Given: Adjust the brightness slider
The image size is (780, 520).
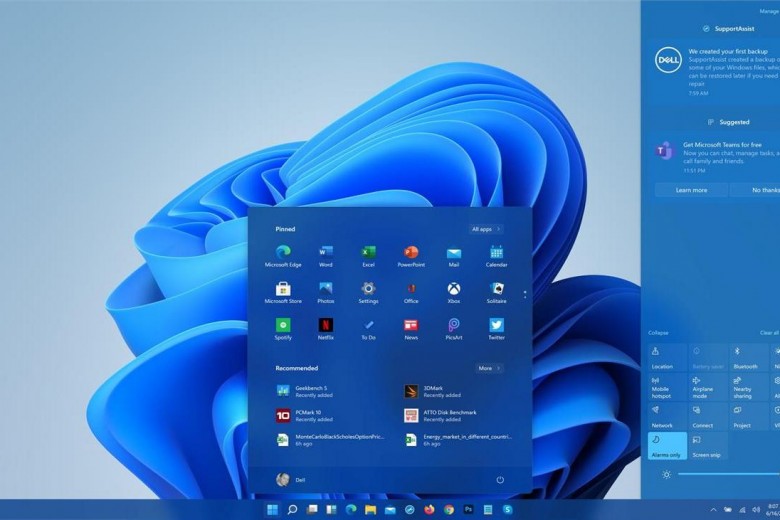Looking at the screenshot, I should [728, 474].
